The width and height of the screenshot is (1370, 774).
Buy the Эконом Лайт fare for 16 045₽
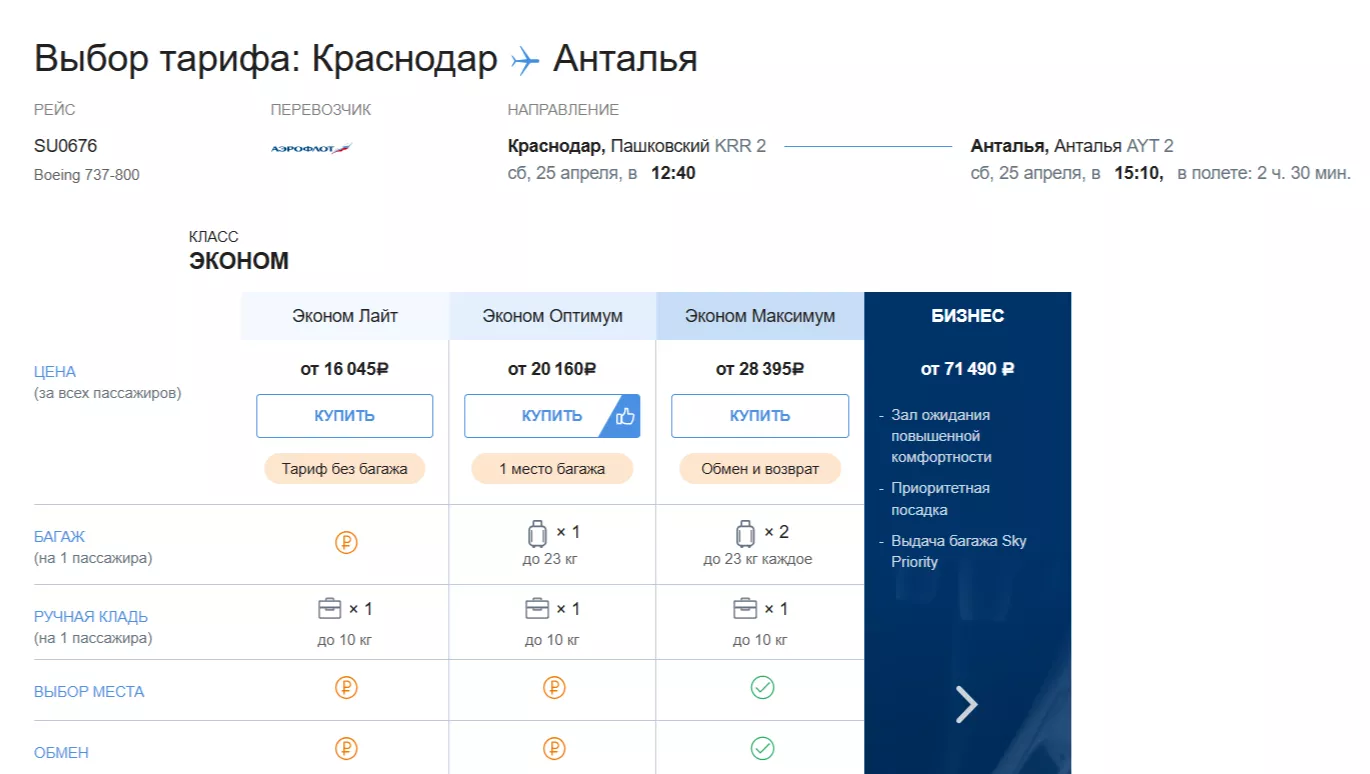coord(345,416)
